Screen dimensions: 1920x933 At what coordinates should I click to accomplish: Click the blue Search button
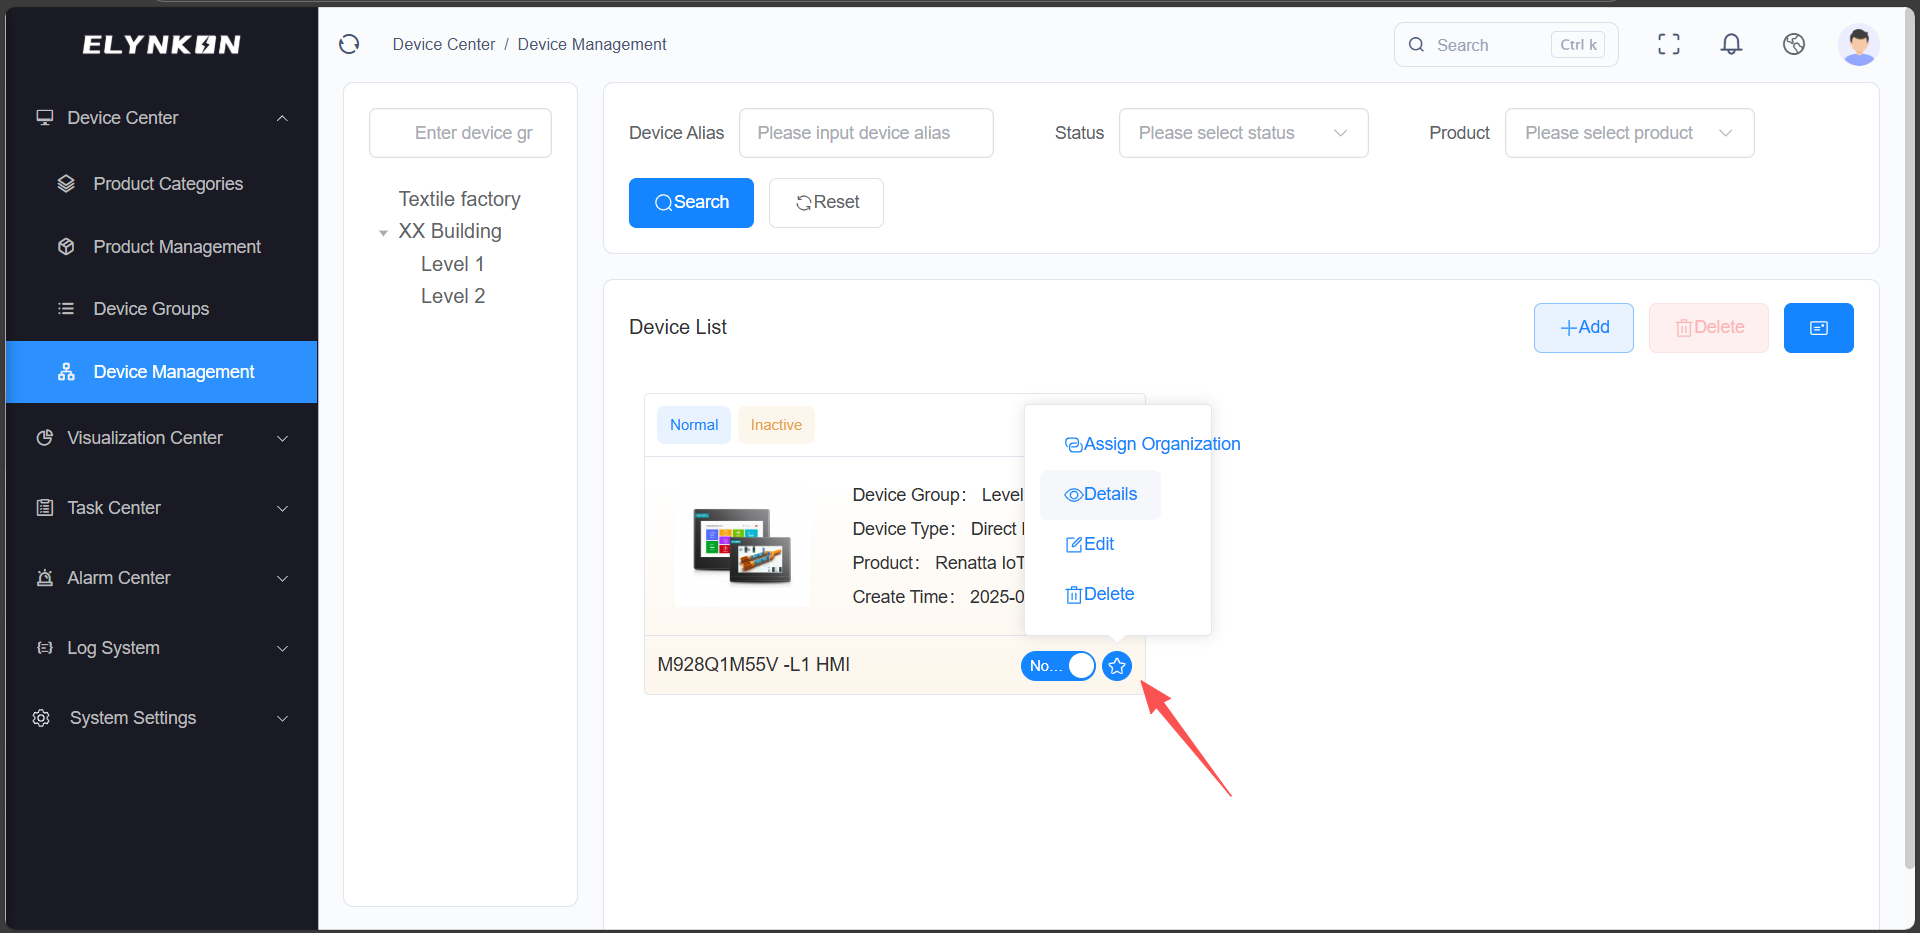(x=691, y=203)
